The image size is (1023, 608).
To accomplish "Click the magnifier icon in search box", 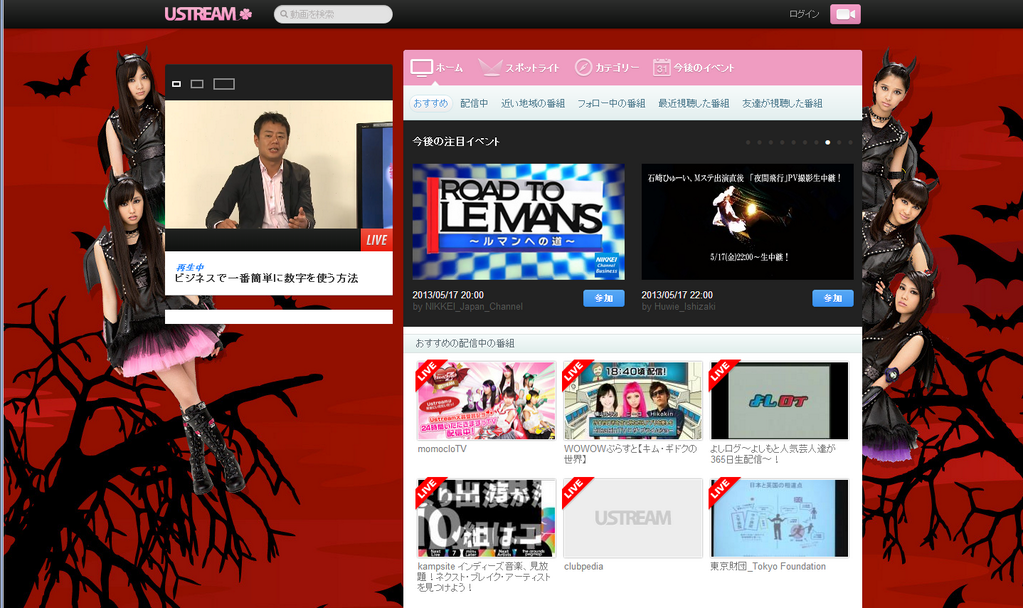I will [284, 14].
